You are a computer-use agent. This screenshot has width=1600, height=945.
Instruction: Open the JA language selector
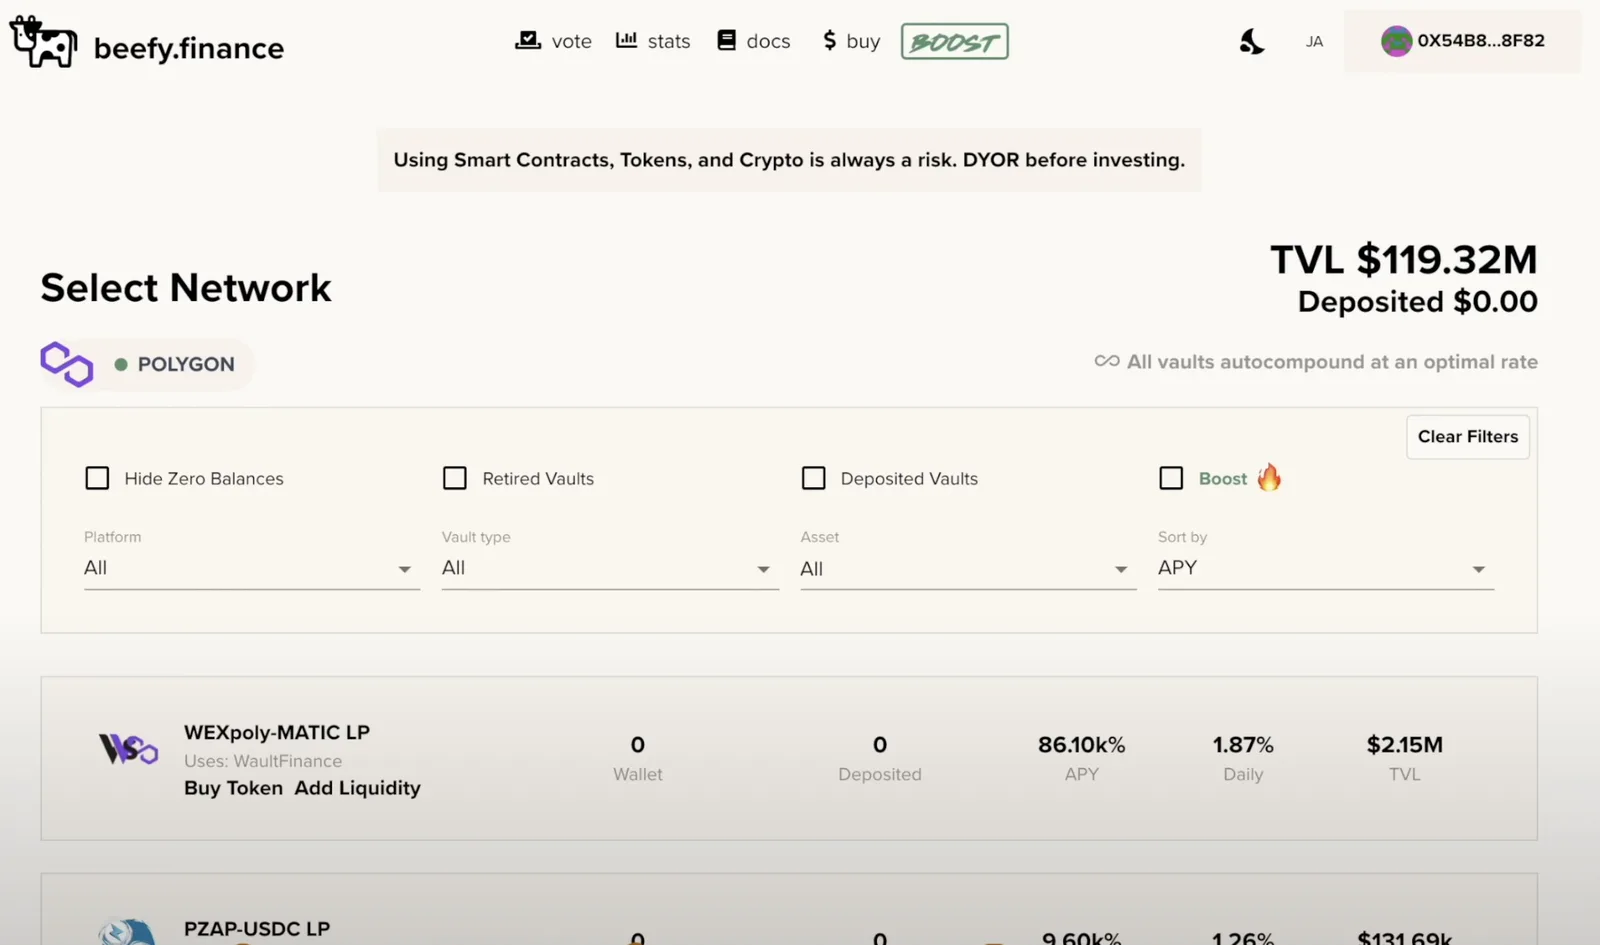point(1314,42)
